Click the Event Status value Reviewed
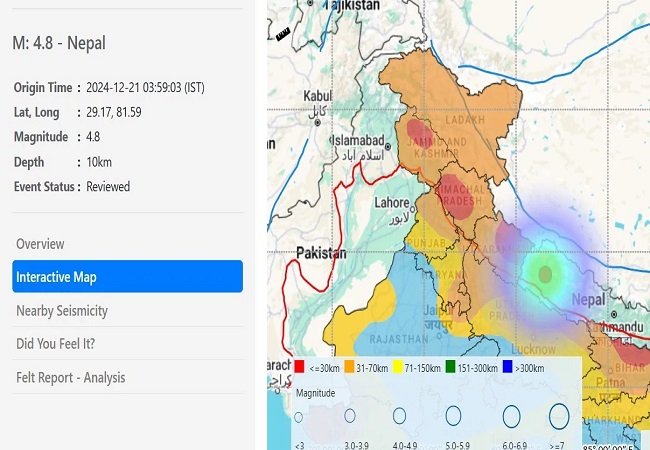This screenshot has height=450, width=650. tap(108, 186)
